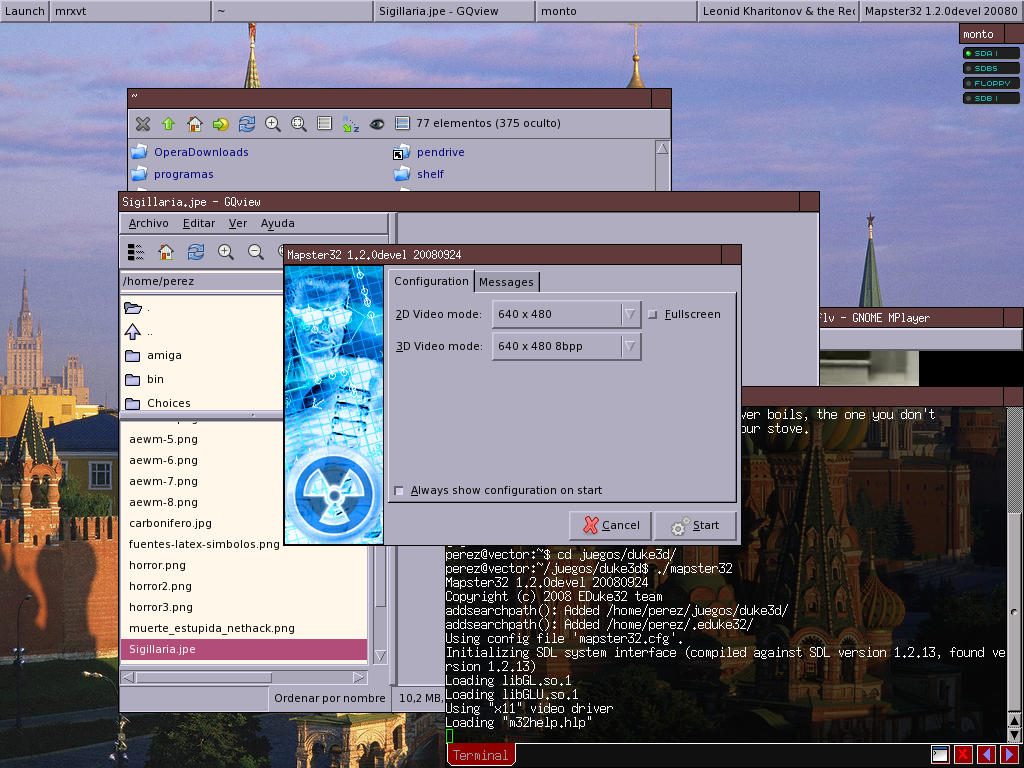Open the shelf folder
This screenshot has height=768, width=1024.
pyautogui.click(x=419, y=174)
